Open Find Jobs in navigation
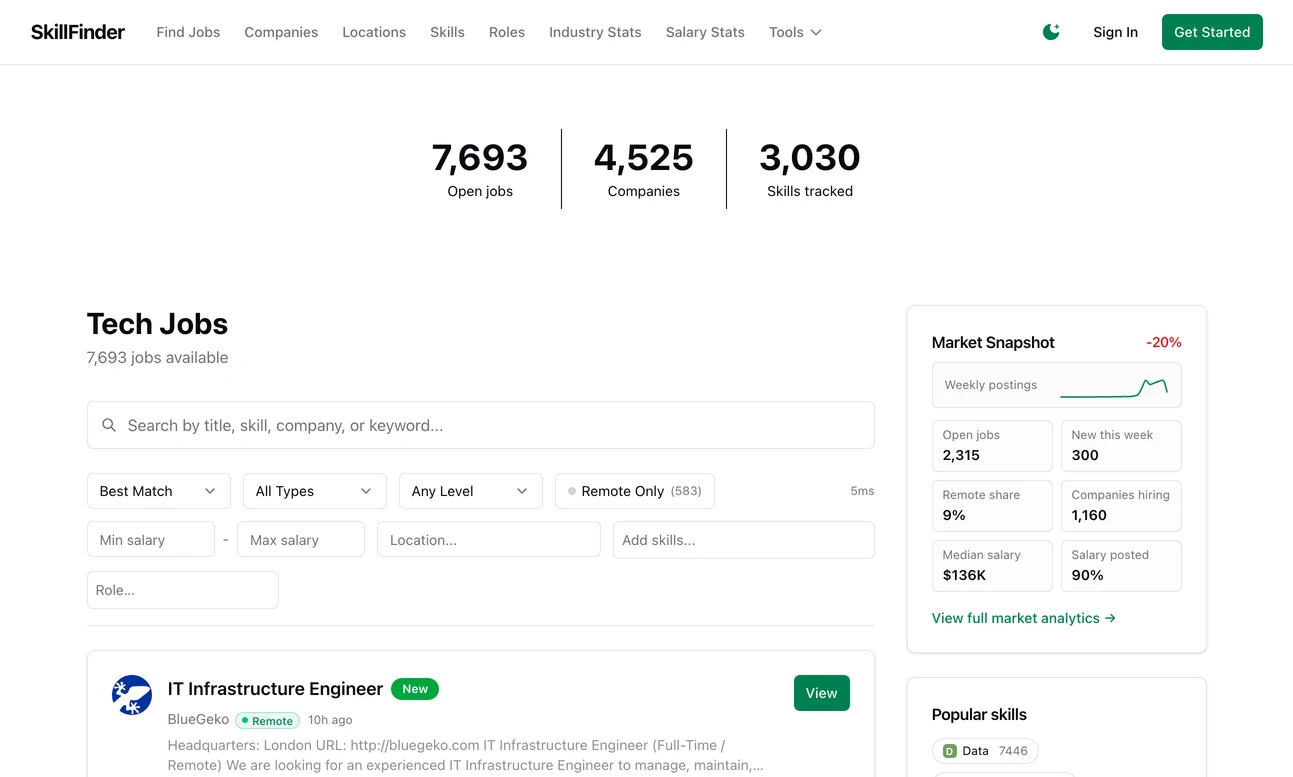Viewport: 1293px width, 777px height. pos(188,32)
